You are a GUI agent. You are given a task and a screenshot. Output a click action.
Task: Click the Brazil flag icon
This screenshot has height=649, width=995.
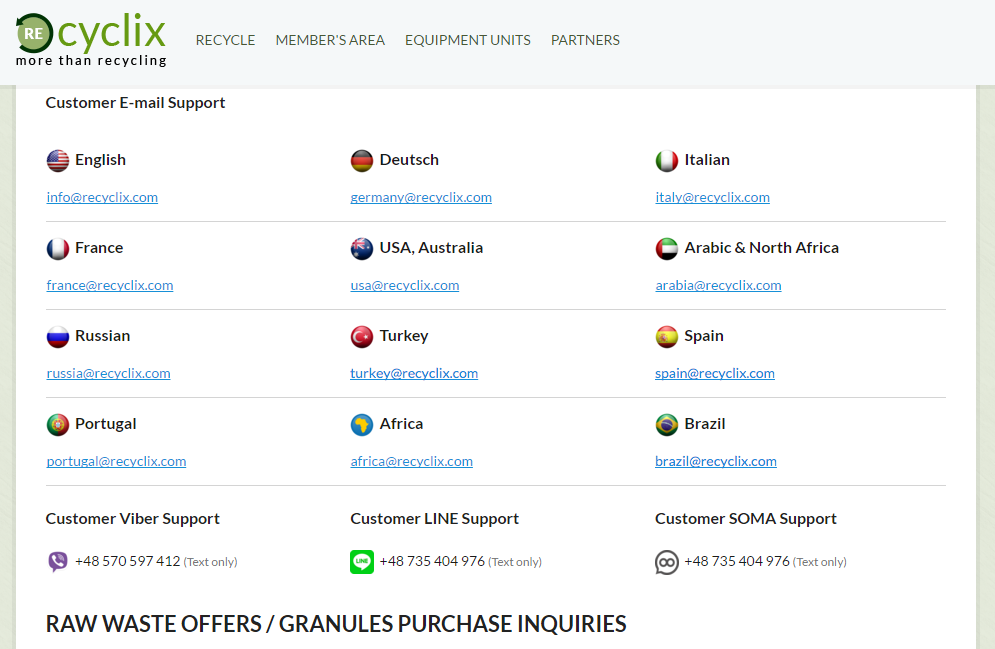[667, 424]
